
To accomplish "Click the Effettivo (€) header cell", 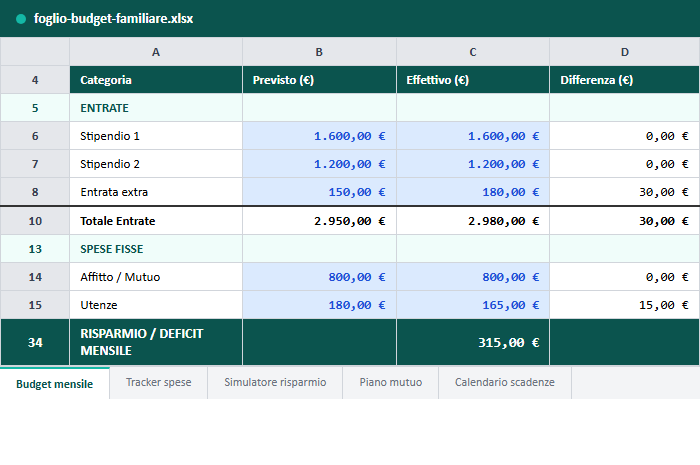I will (x=473, y=80).
